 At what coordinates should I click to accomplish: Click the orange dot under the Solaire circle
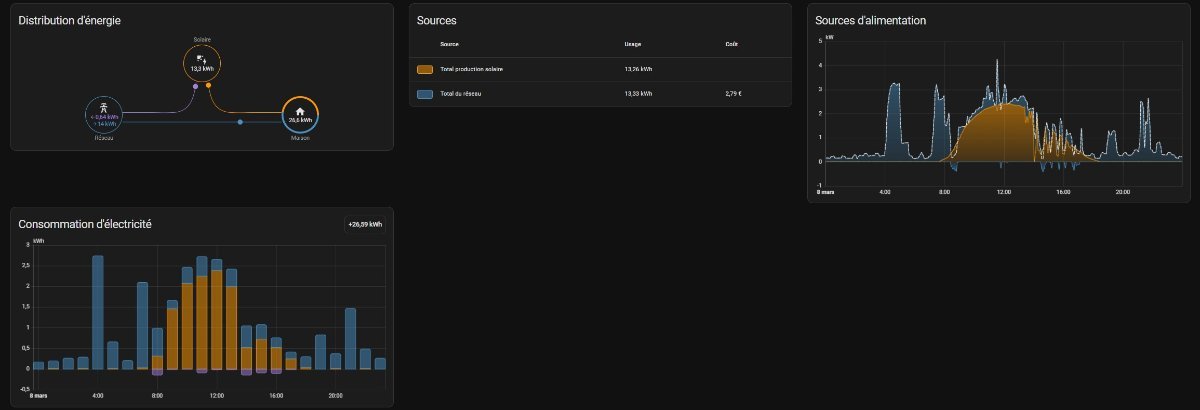[x=208, y=85]
